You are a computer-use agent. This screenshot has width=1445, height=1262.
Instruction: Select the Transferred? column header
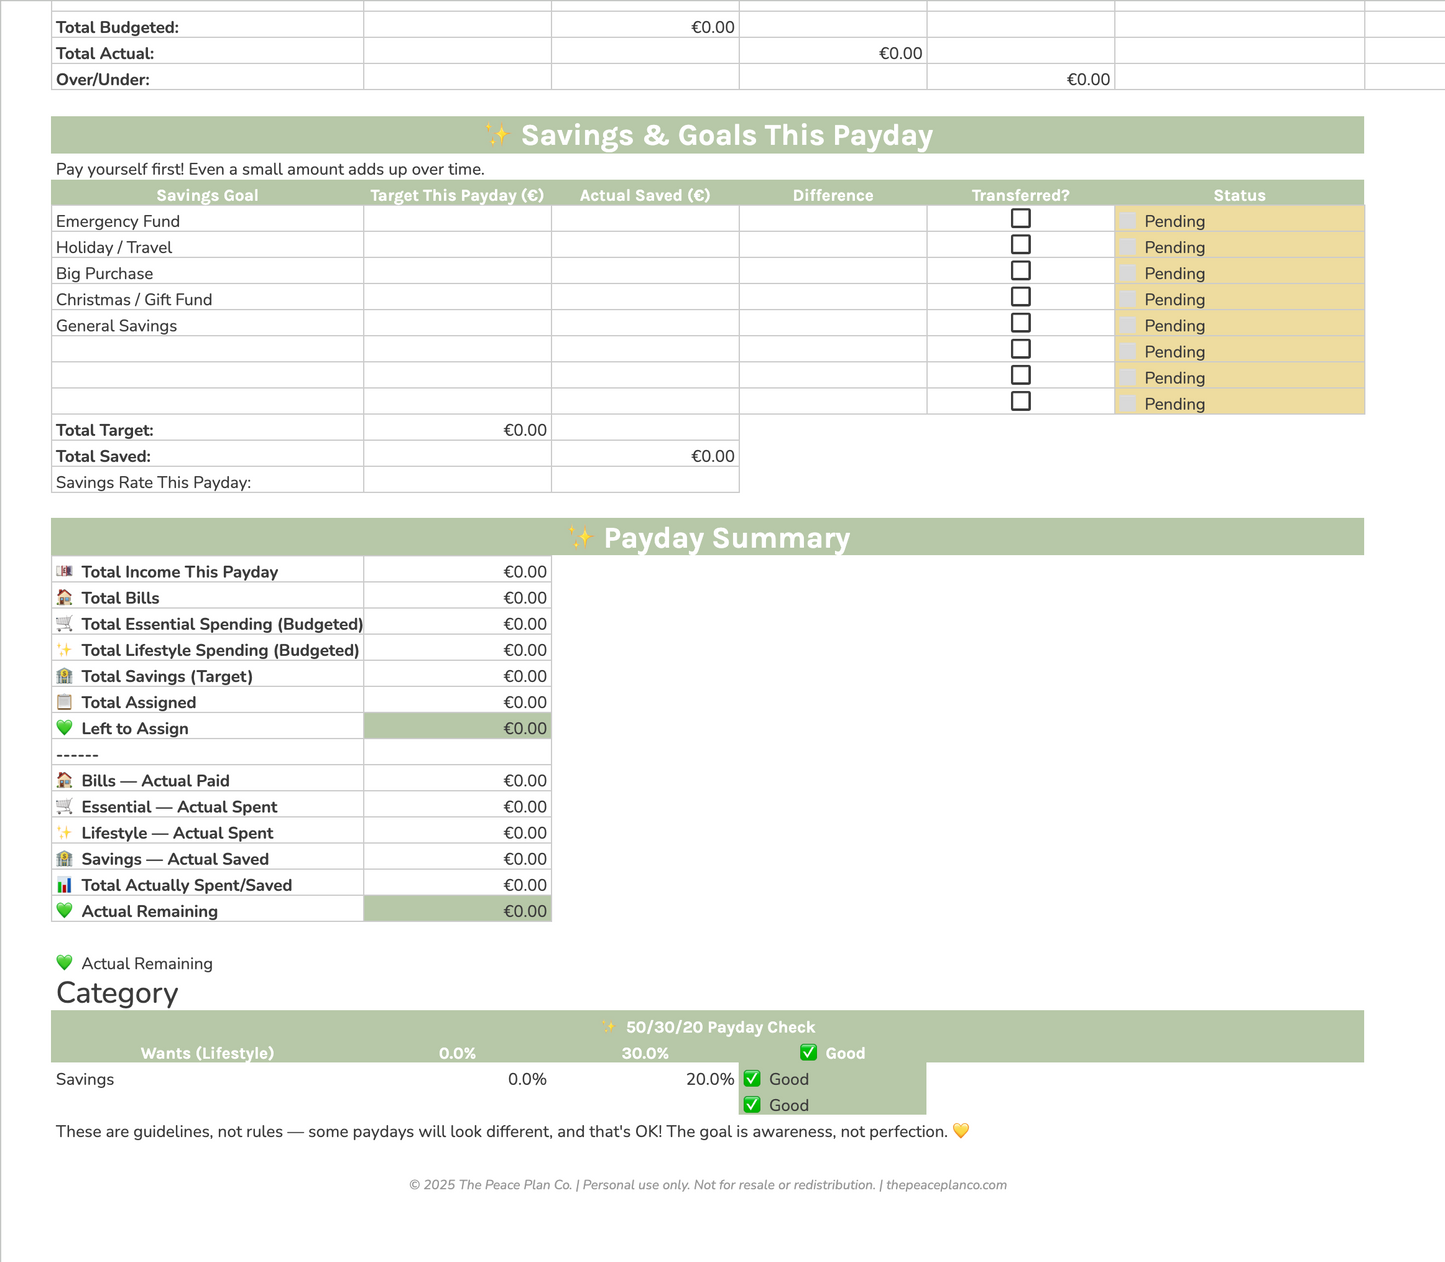[1021, 194]
